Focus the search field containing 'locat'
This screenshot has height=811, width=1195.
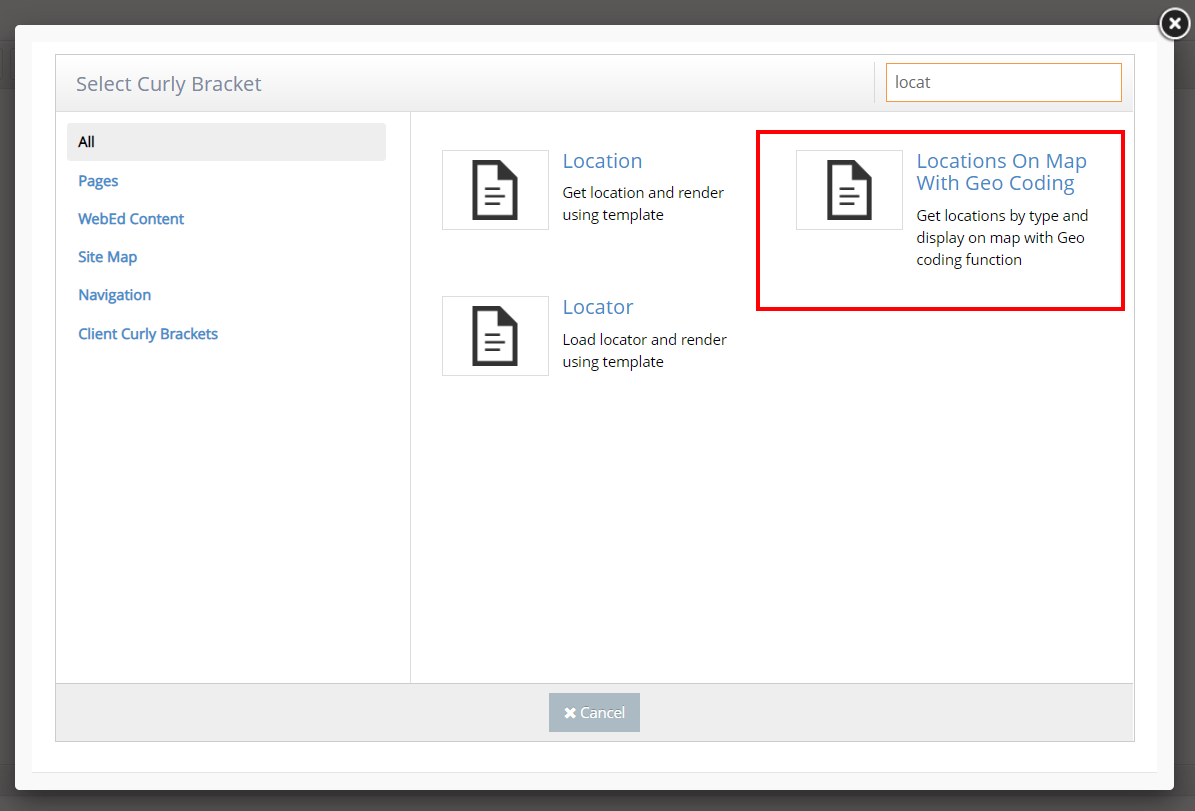tap(1003, 82)
